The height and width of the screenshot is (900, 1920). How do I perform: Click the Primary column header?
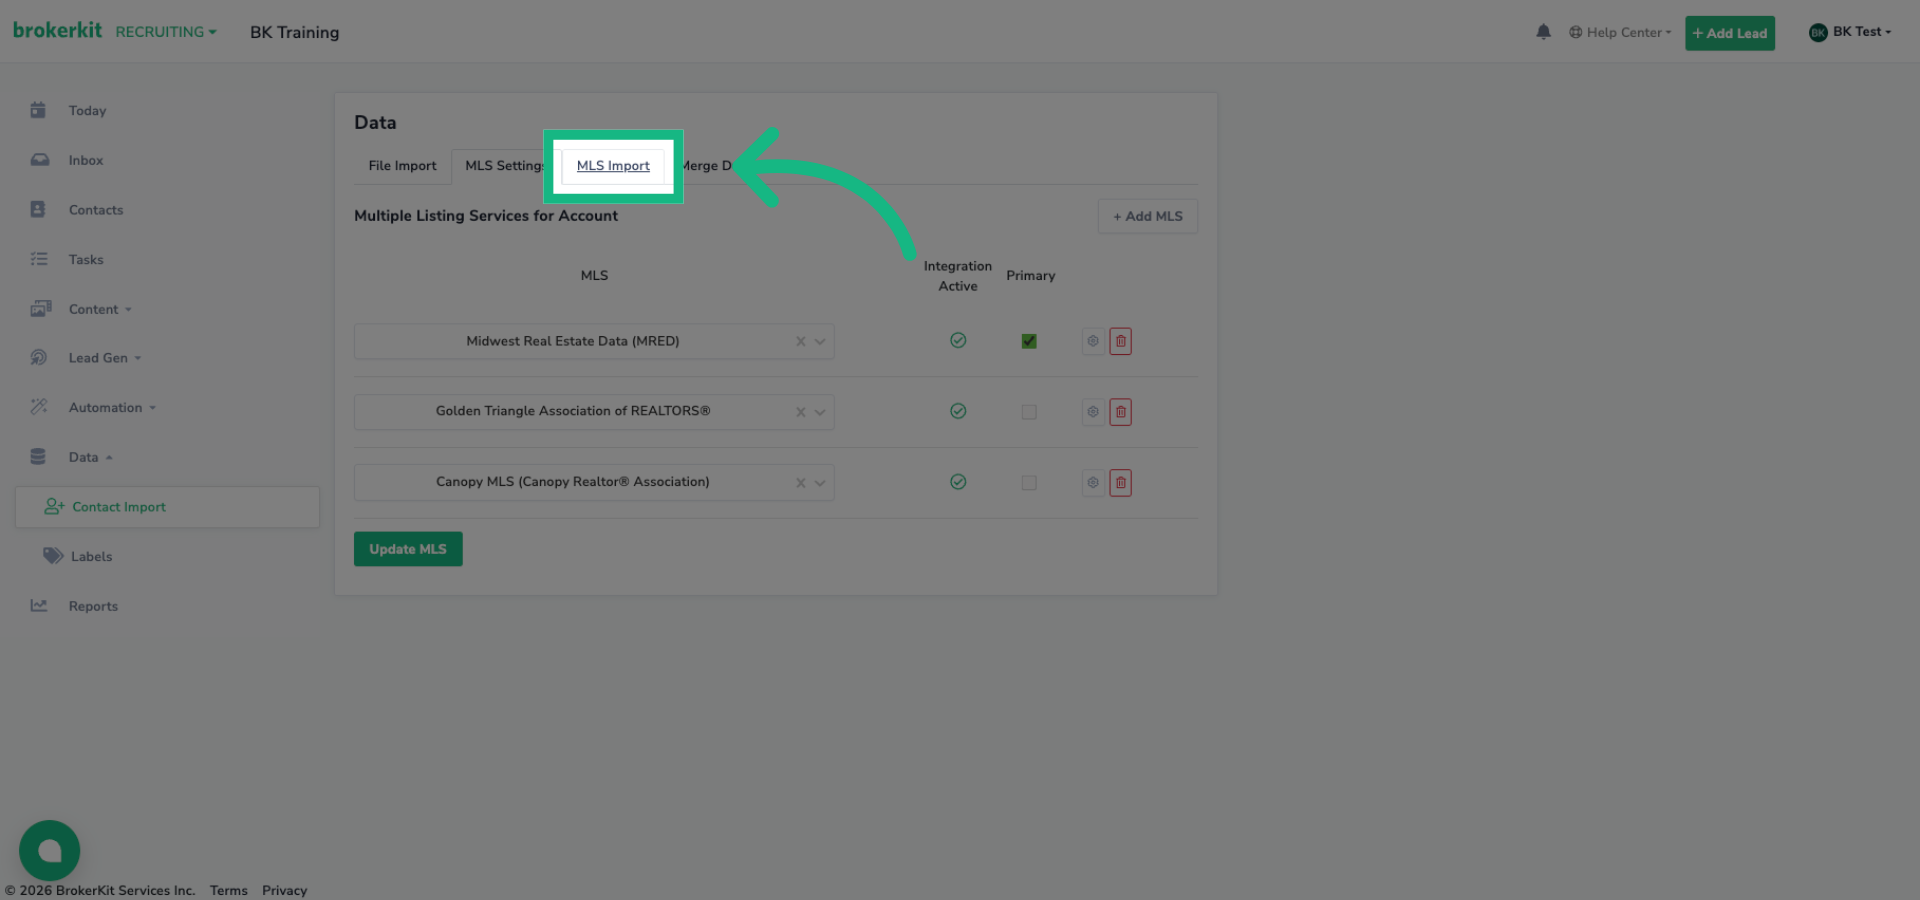tap(1030, 275)
